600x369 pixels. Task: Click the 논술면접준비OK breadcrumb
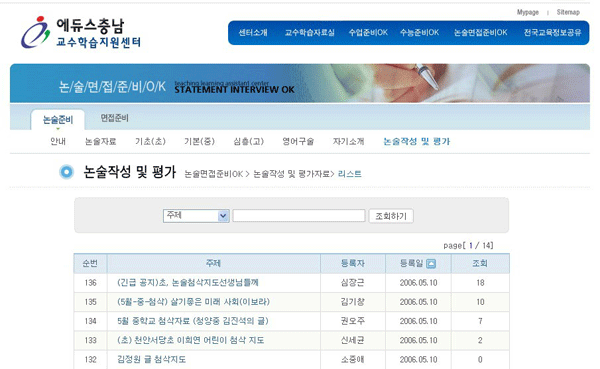[214, 174]
